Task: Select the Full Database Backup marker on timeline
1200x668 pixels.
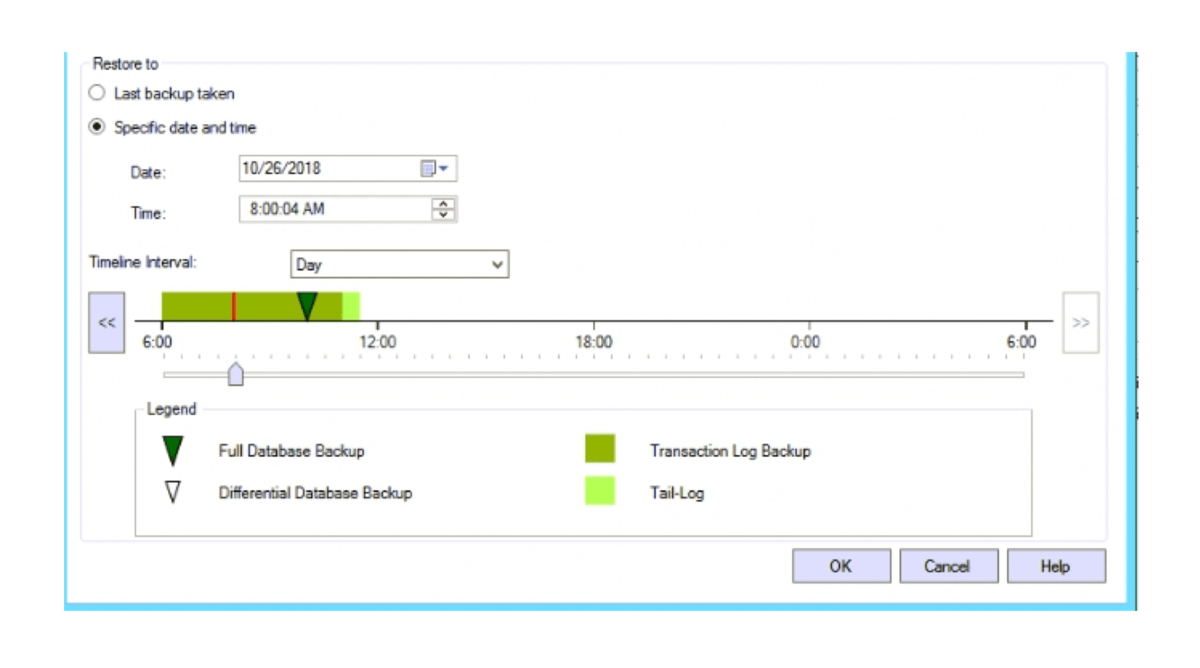Action: (306, 303)
